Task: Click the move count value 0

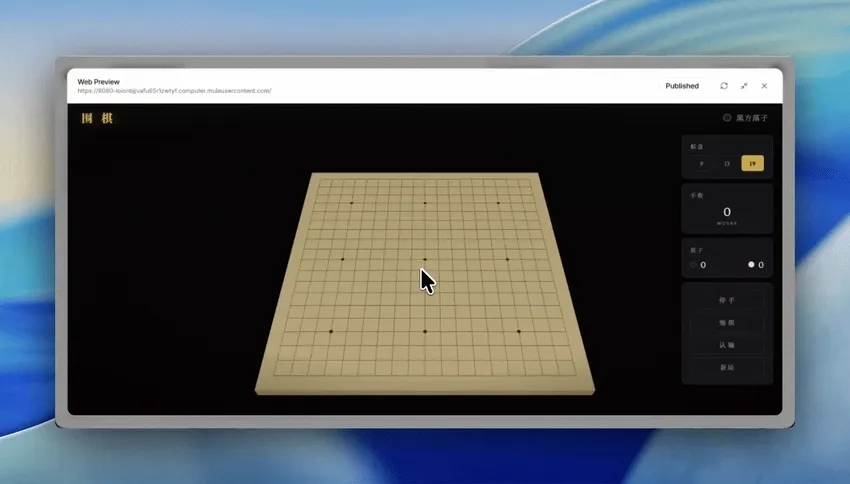Action: point(727,212)
